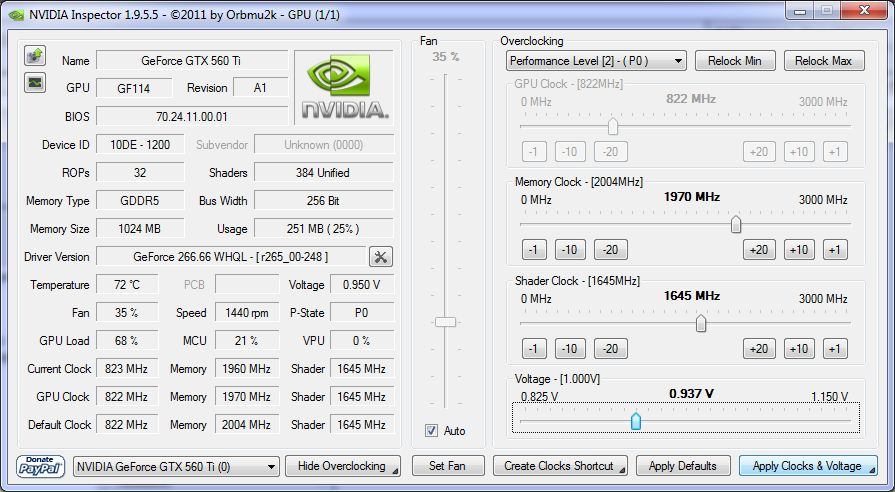Increase Memory Clock by 10 MHz
The image size is (895, 492).
tap(799, 250)
